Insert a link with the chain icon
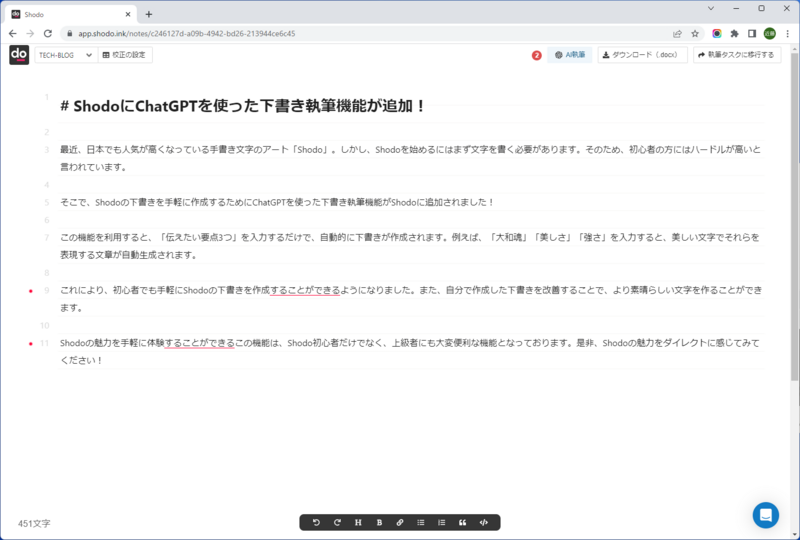This screenshot has width=800, height=540. pos(400,522)
